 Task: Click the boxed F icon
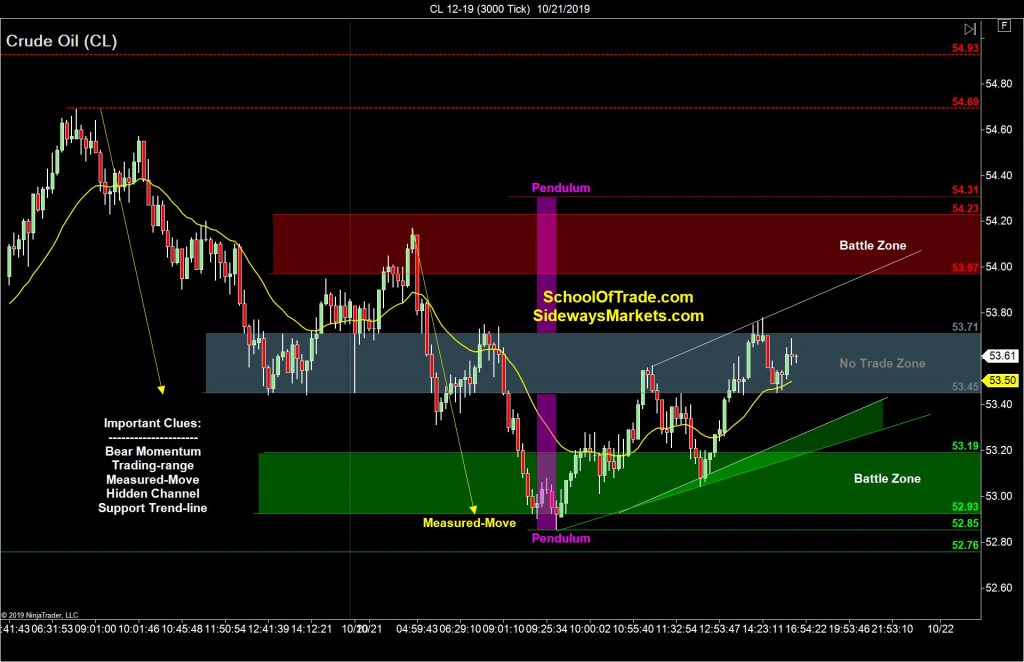click(1003, 25)
